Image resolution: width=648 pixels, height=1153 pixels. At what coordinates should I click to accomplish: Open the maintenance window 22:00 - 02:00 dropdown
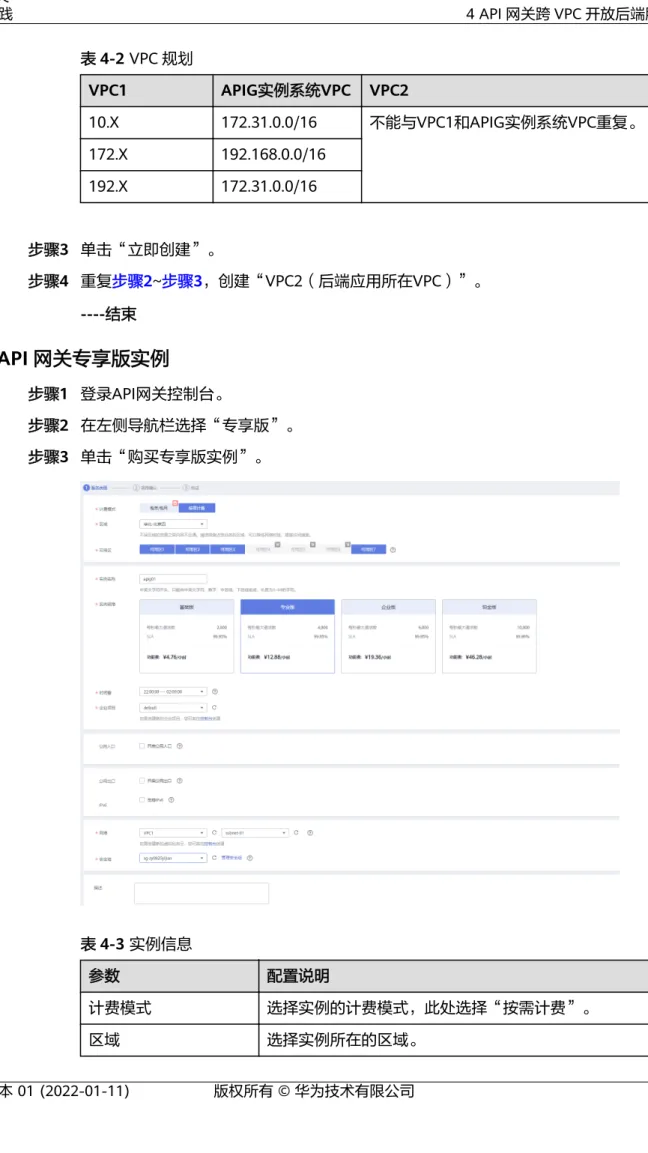click(x=173, y=691)
